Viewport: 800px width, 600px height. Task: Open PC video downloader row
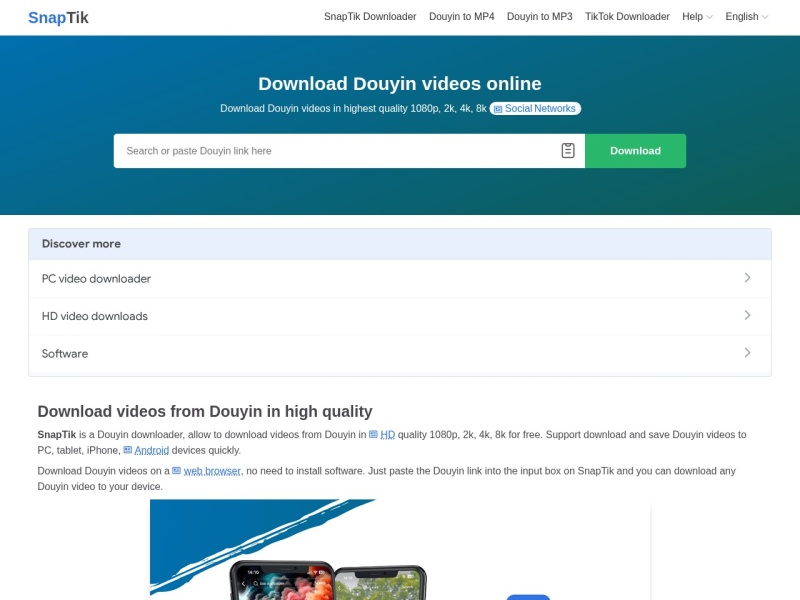[399, 279]
